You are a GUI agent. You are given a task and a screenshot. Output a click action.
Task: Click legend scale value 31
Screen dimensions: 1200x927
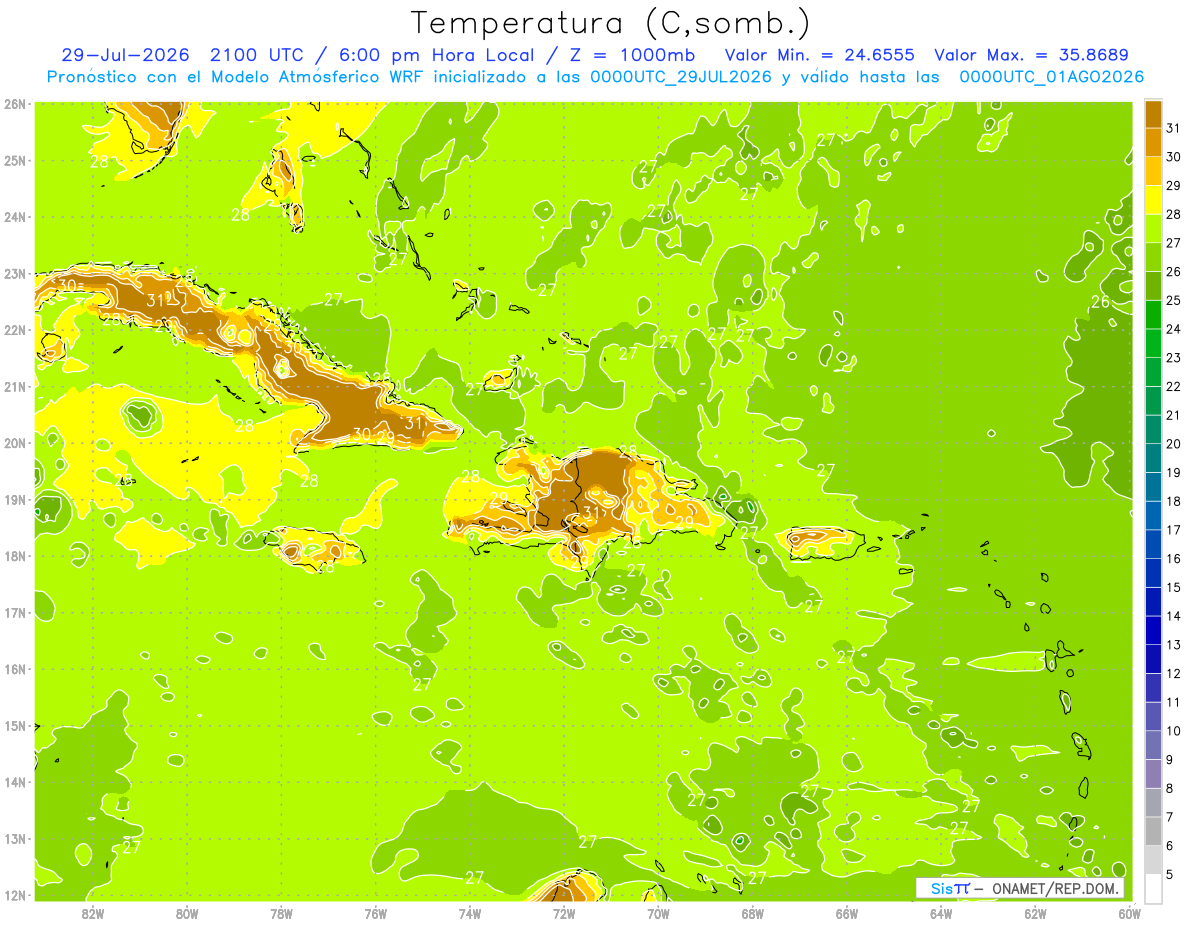pyautogui.click(x=1173, y=128)
